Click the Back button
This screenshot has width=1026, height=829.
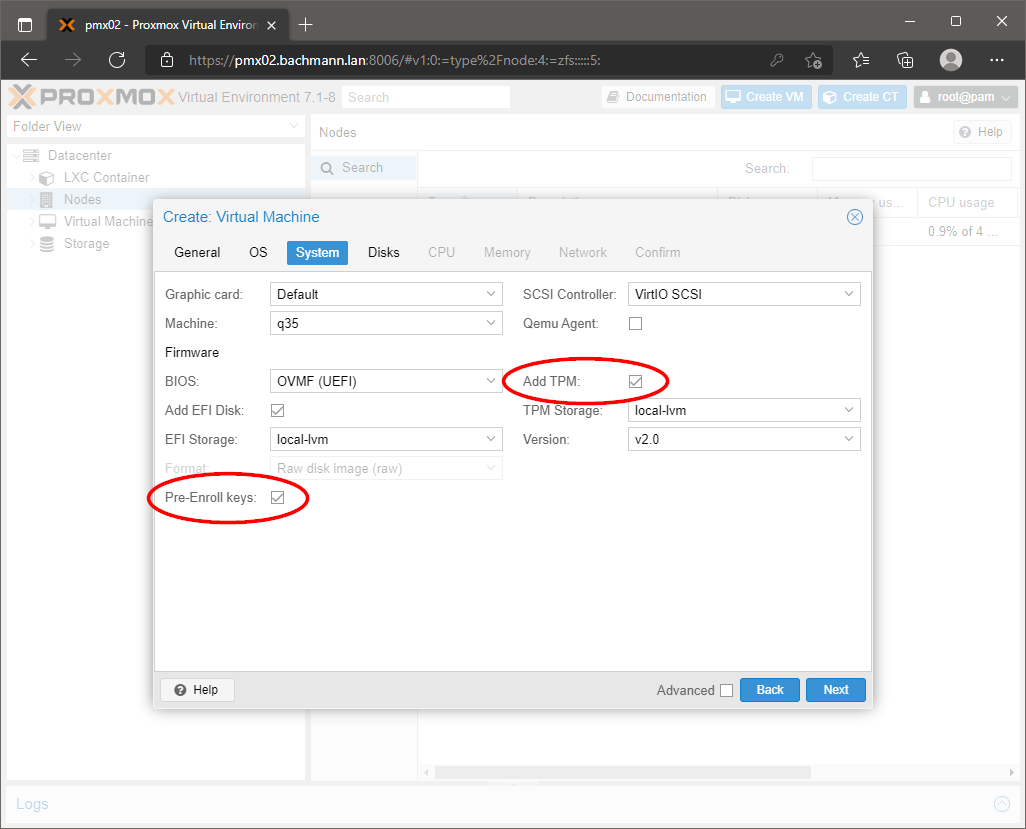coord(770,690)
